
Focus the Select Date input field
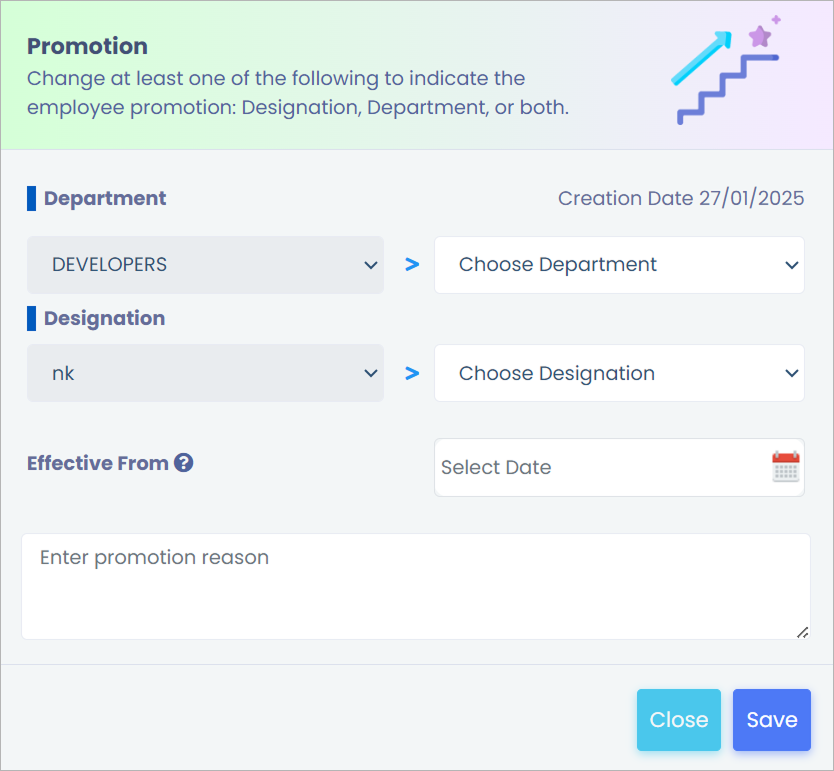pos(600,467)
